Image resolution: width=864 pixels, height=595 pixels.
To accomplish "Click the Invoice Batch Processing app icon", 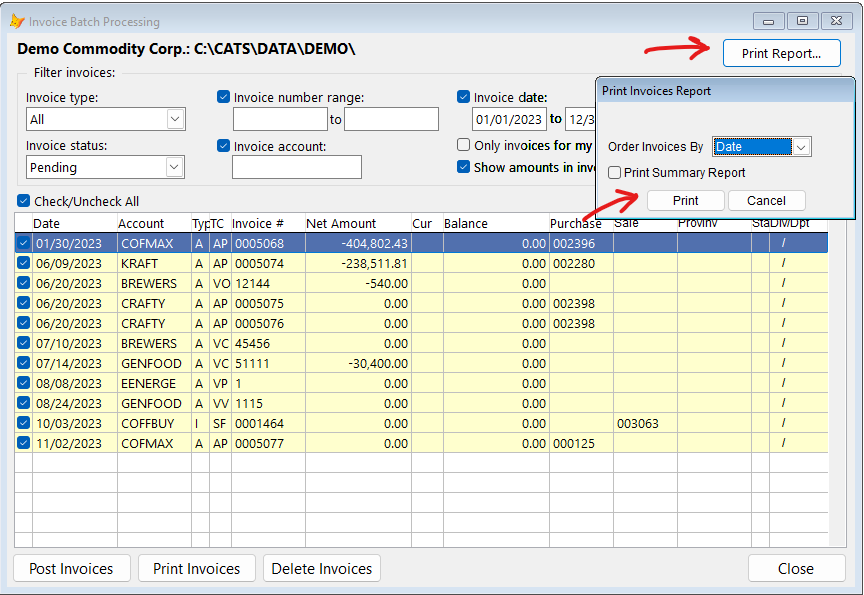I will coord(17,21).
